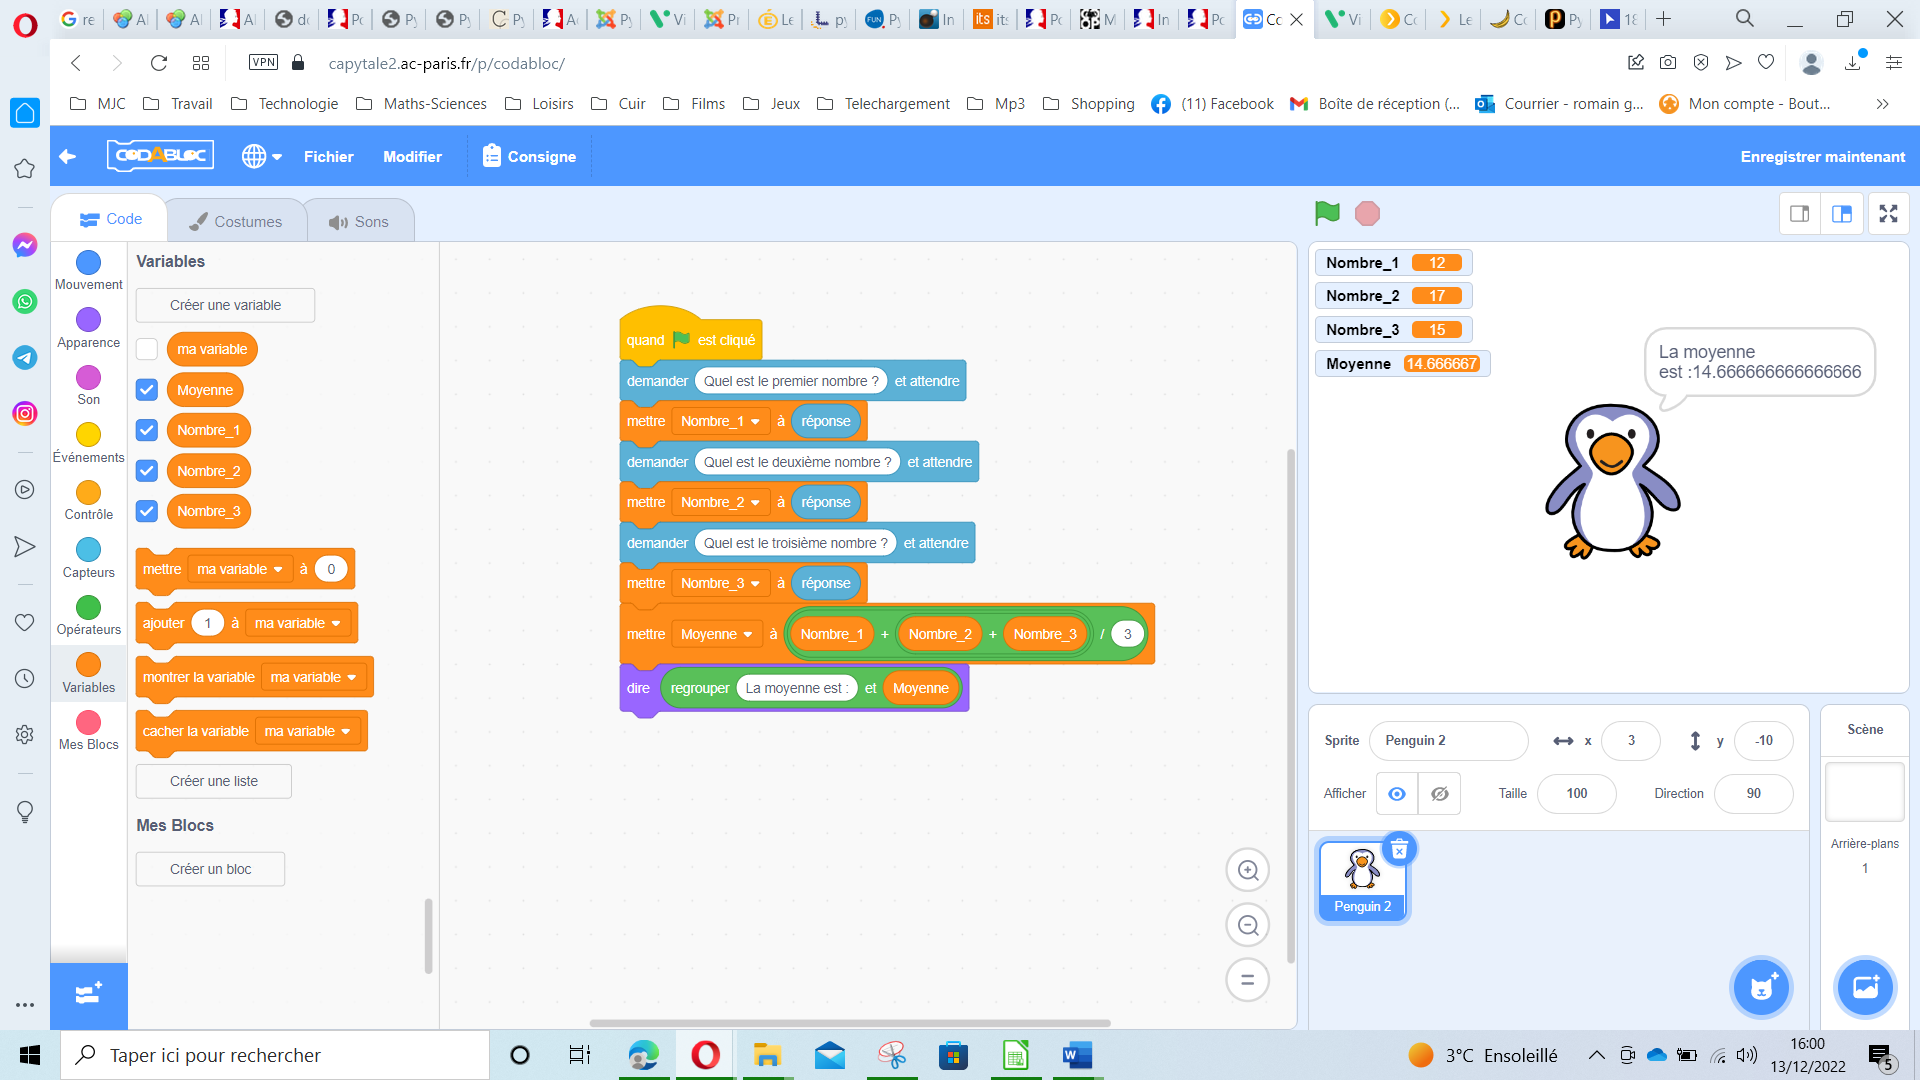Viewport: 1920px width, 1080px height.
Task: Switch to the Costumes tab
Action: 236,222
